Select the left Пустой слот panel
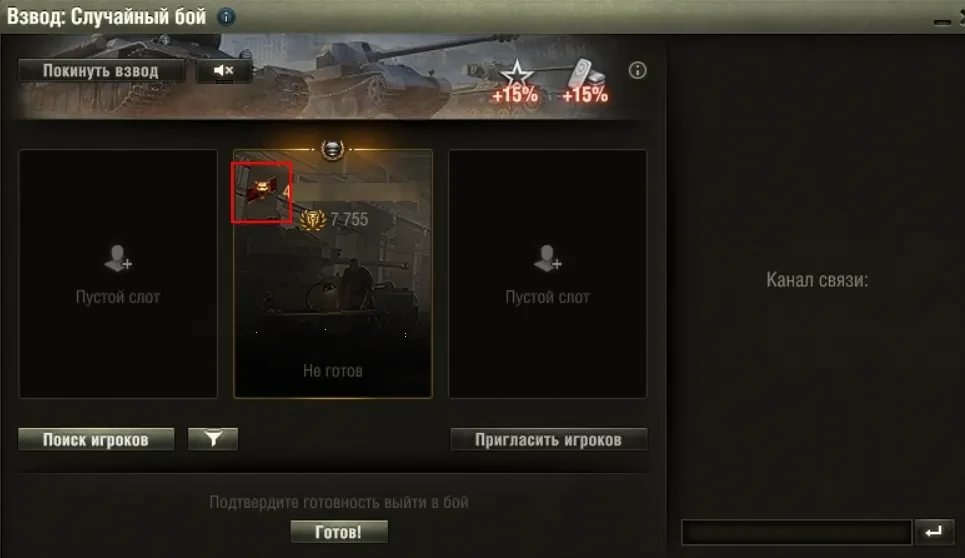The image size is (965, 558). 118,274
